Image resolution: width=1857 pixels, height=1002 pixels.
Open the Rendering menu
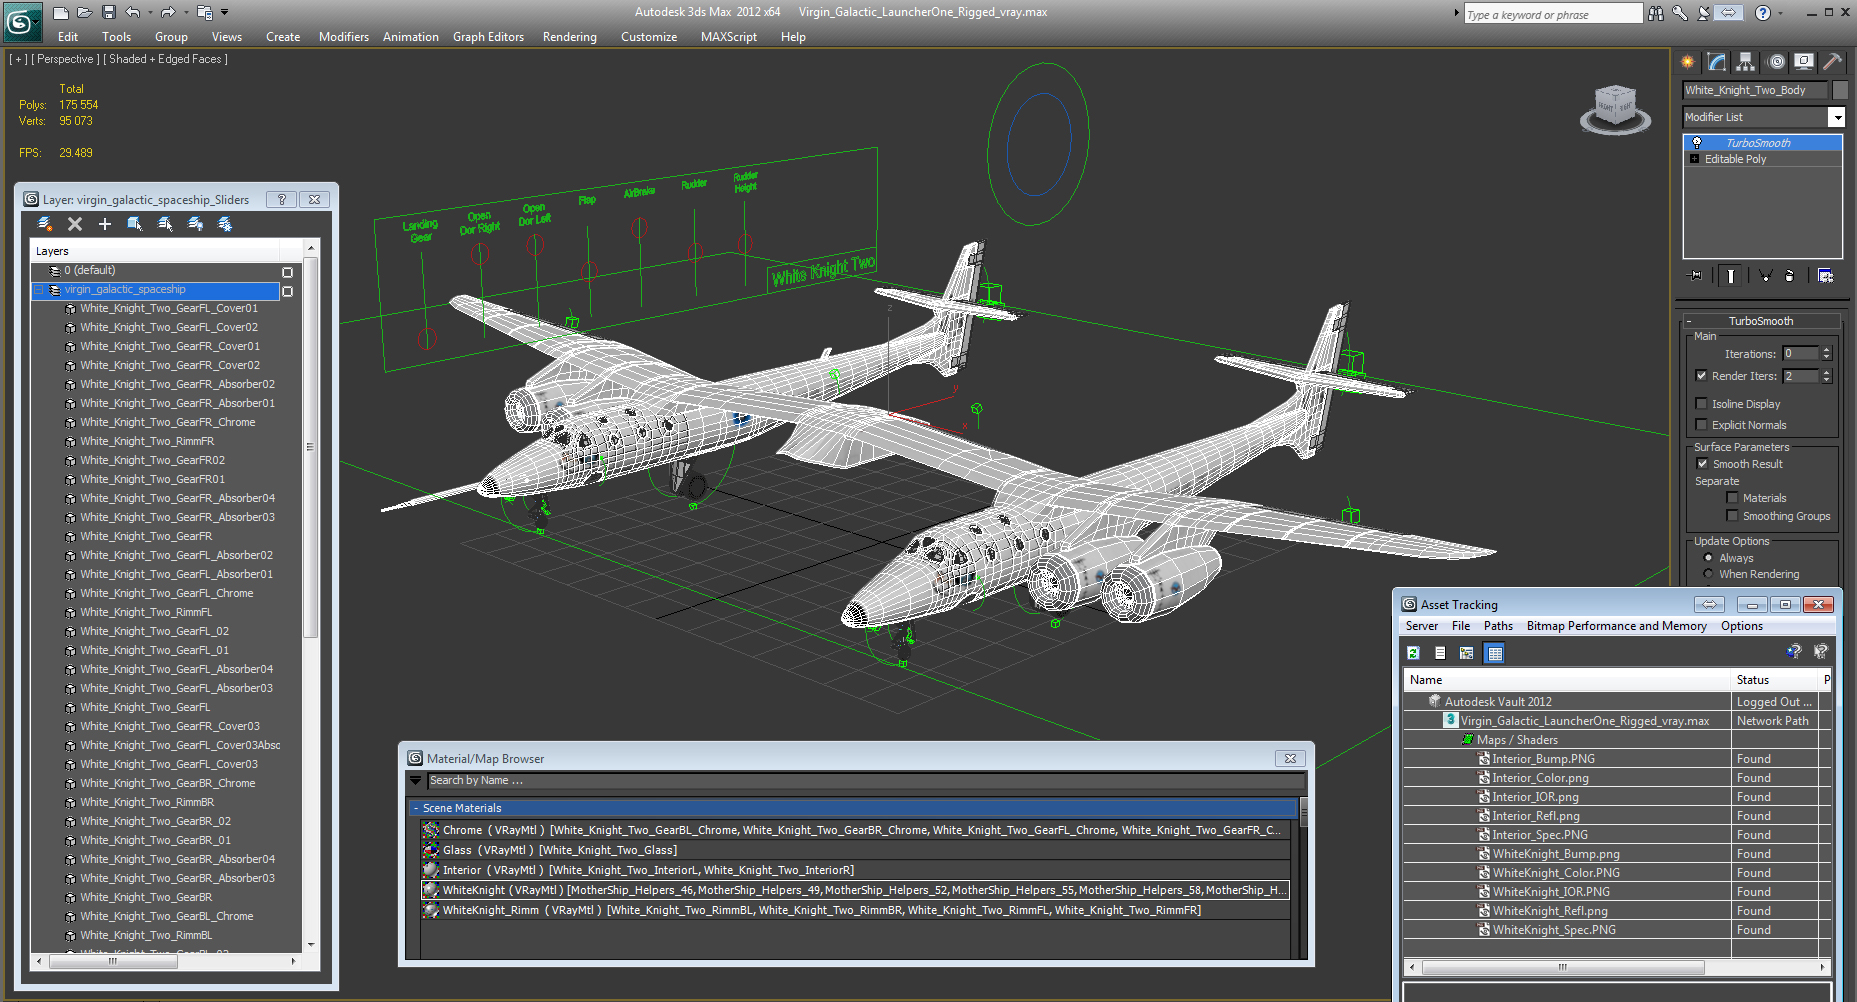[x=570, y=37]
